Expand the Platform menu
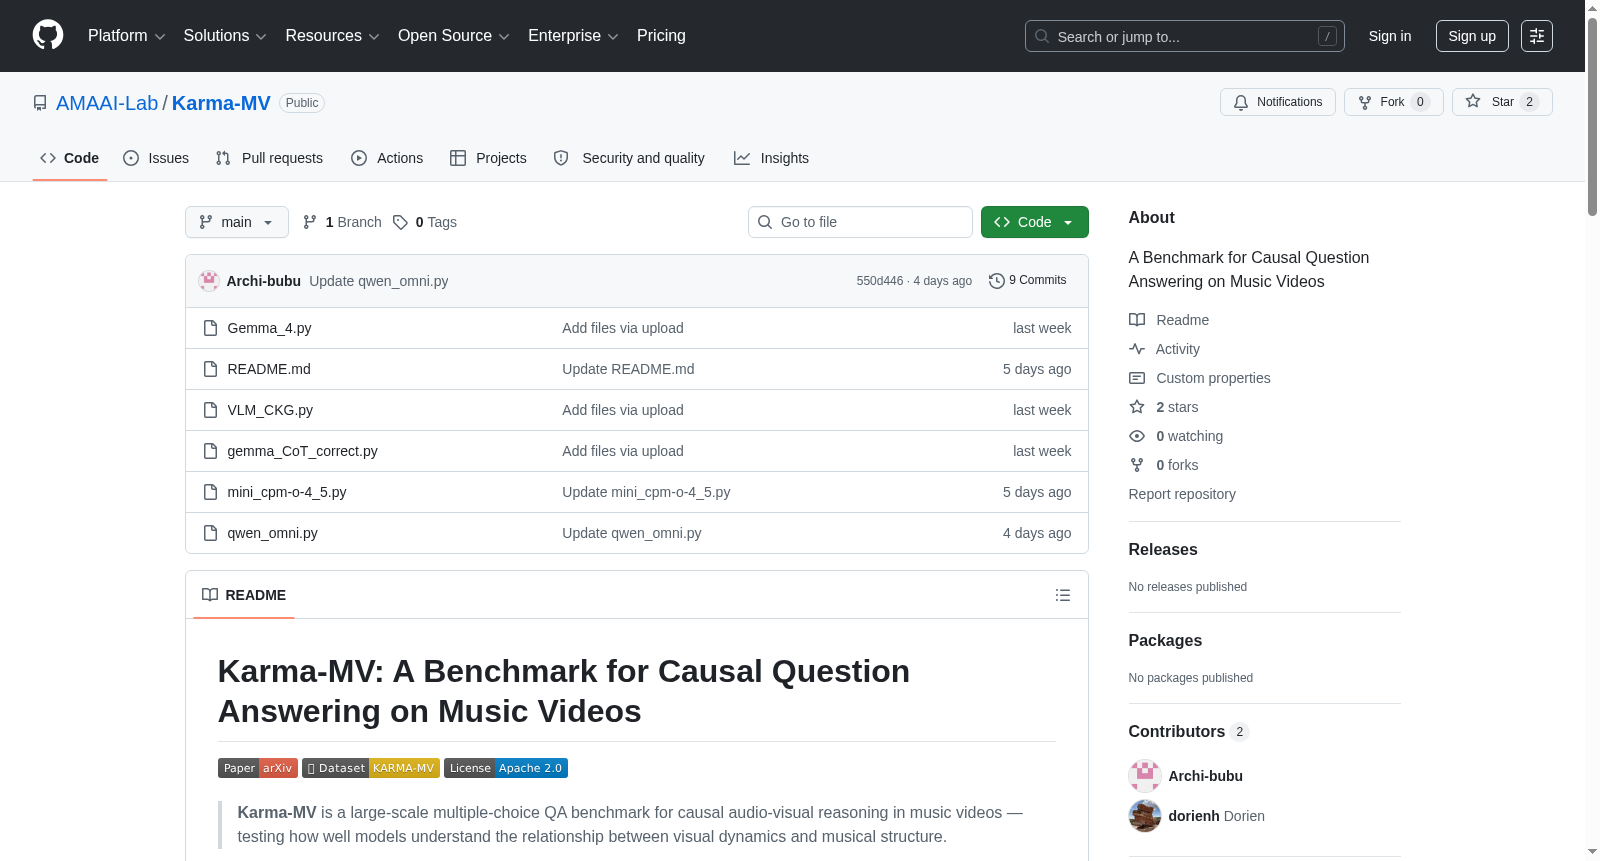The height and width of the screenshot is (861, 1600). click(126, 36)
